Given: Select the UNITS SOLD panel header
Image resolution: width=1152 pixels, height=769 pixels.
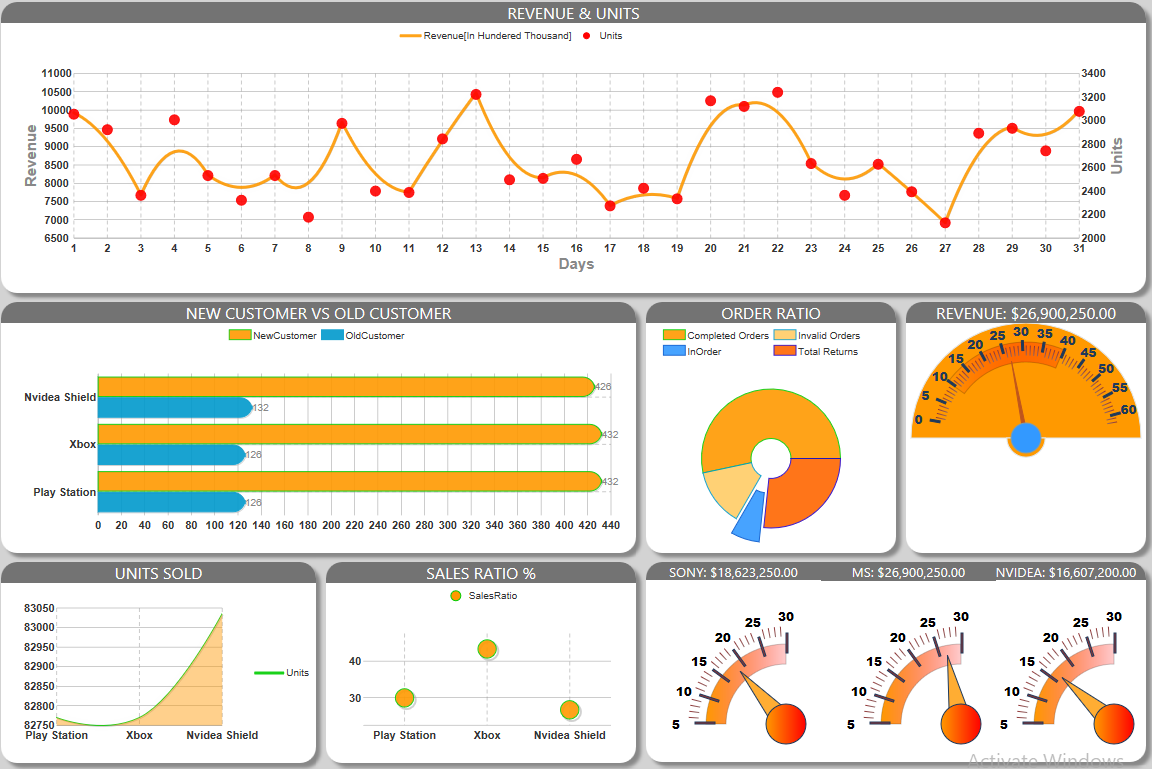Looking at the screenshot, I should (158, 574).
